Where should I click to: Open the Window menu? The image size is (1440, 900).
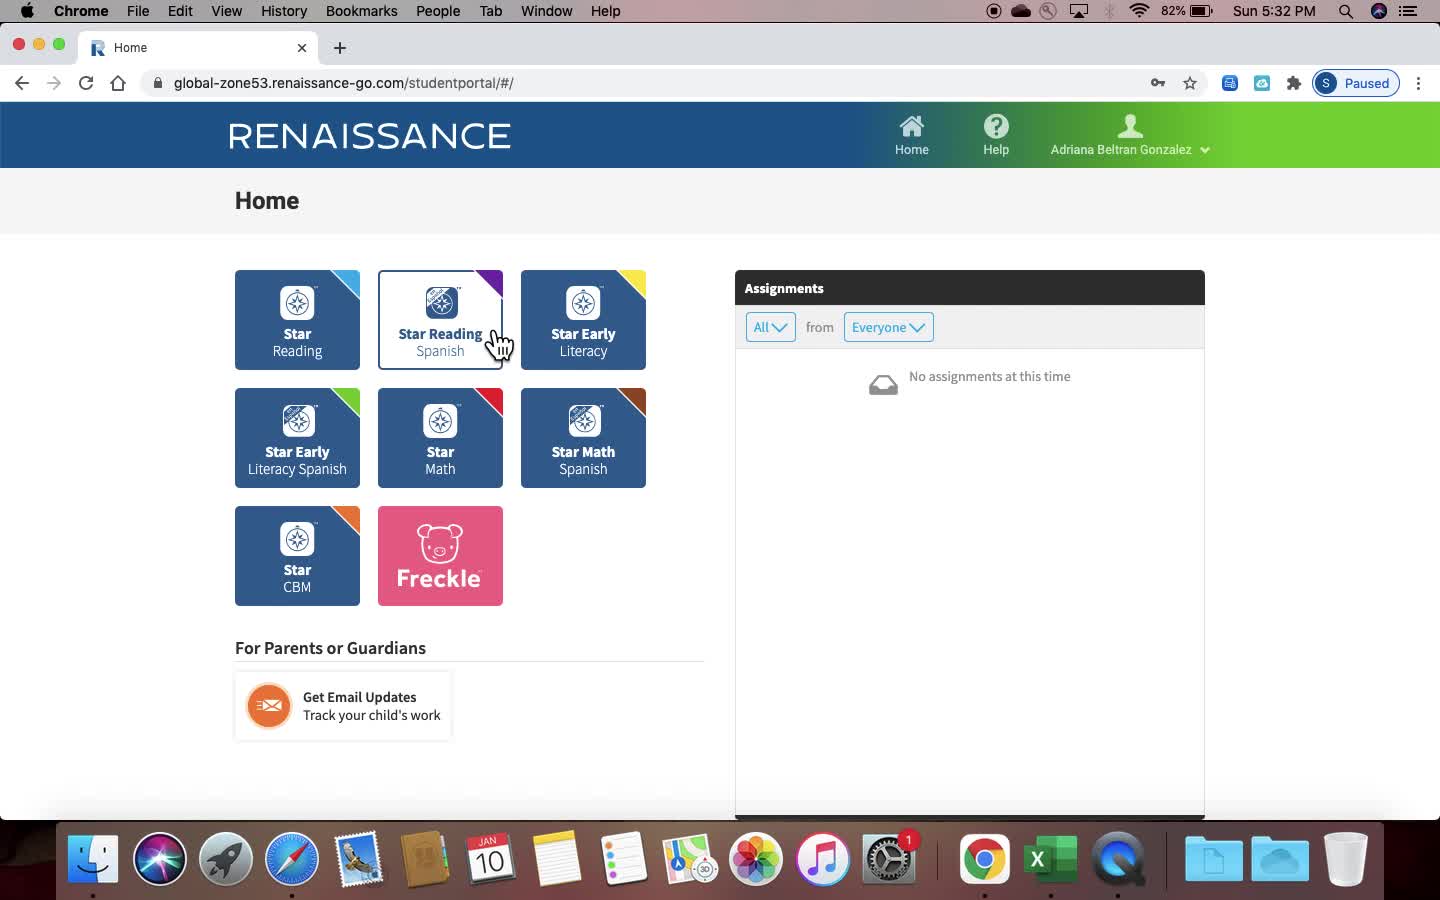pos(547,11)
